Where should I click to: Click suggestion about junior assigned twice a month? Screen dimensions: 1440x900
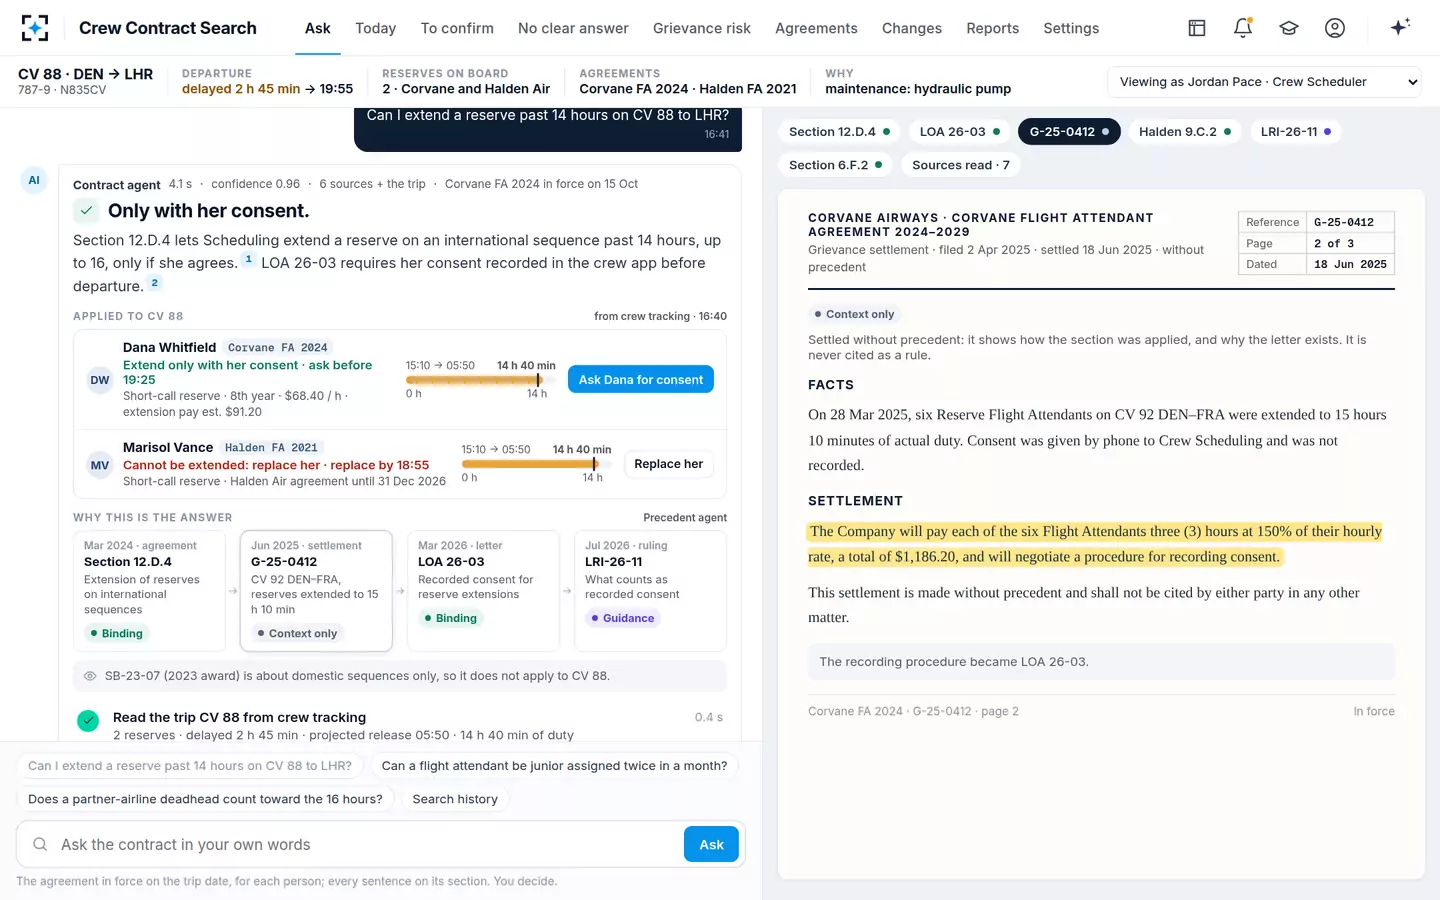click(x=554, y=766)
